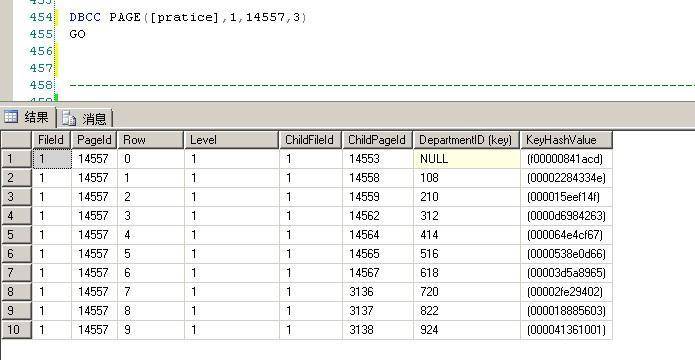Select row header number 1
This screenshot has height=360, width=695.
[16, 159]
